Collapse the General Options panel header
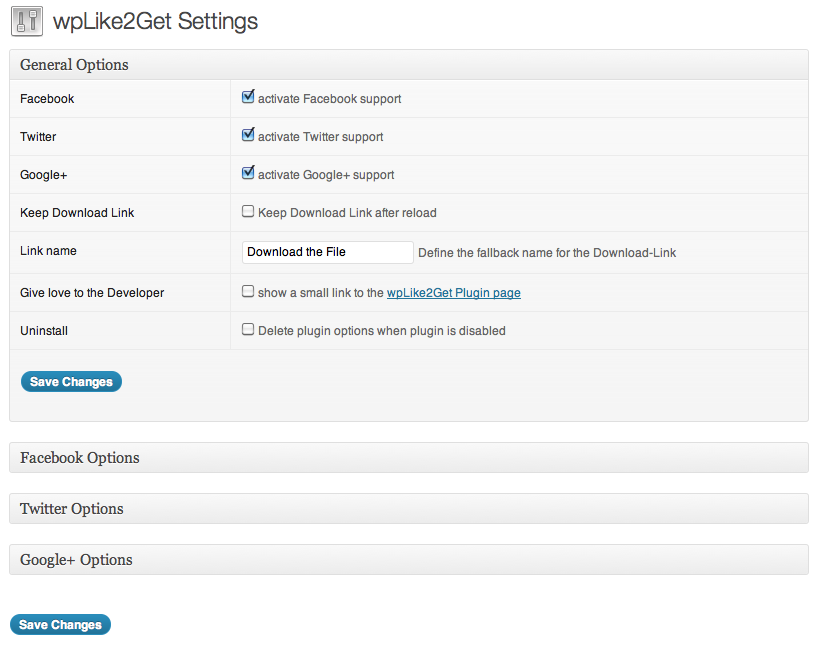821x648 pixels. (x=409, y=65)
